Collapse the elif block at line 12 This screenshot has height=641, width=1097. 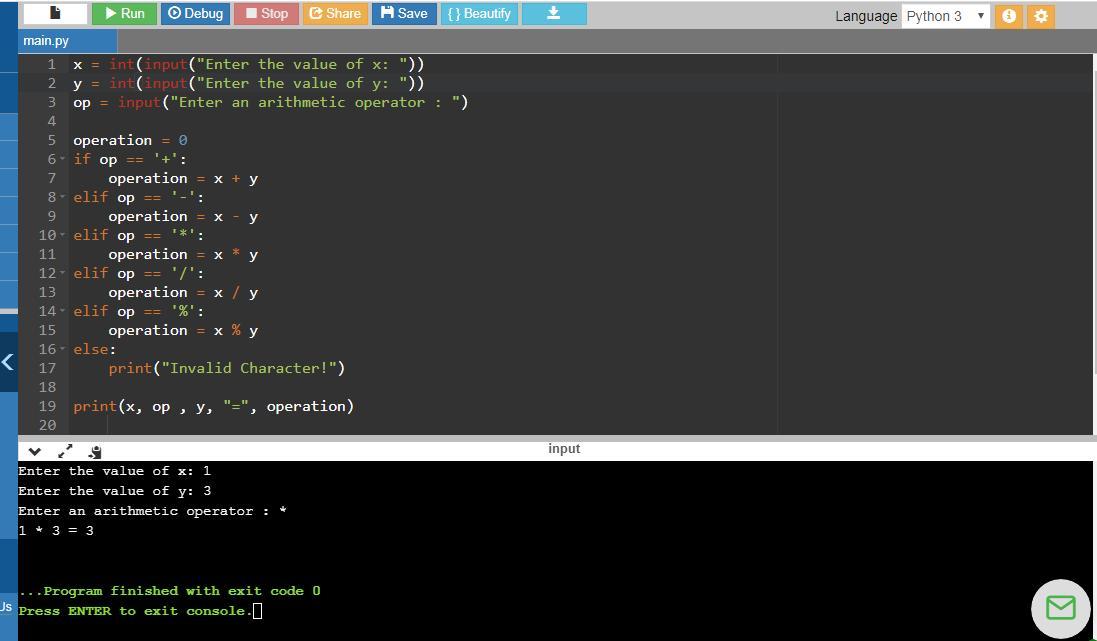(63, 274)
